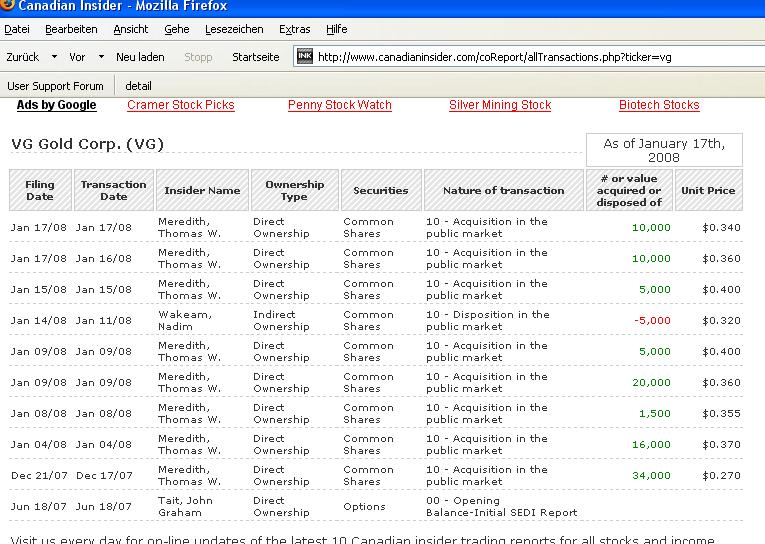Click the Dec 21/07 filing date
765x544 pixels.
click(40, 475)
